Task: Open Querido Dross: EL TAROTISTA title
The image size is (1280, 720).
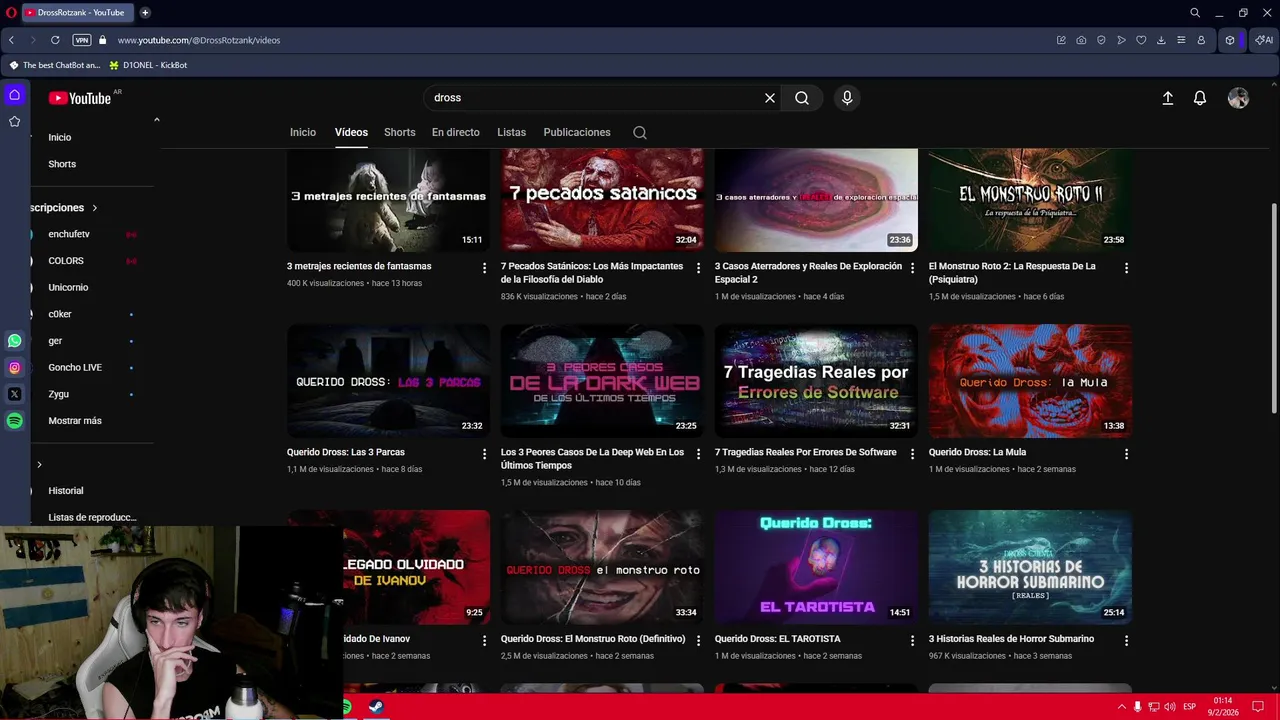Action: pos(777,639)
